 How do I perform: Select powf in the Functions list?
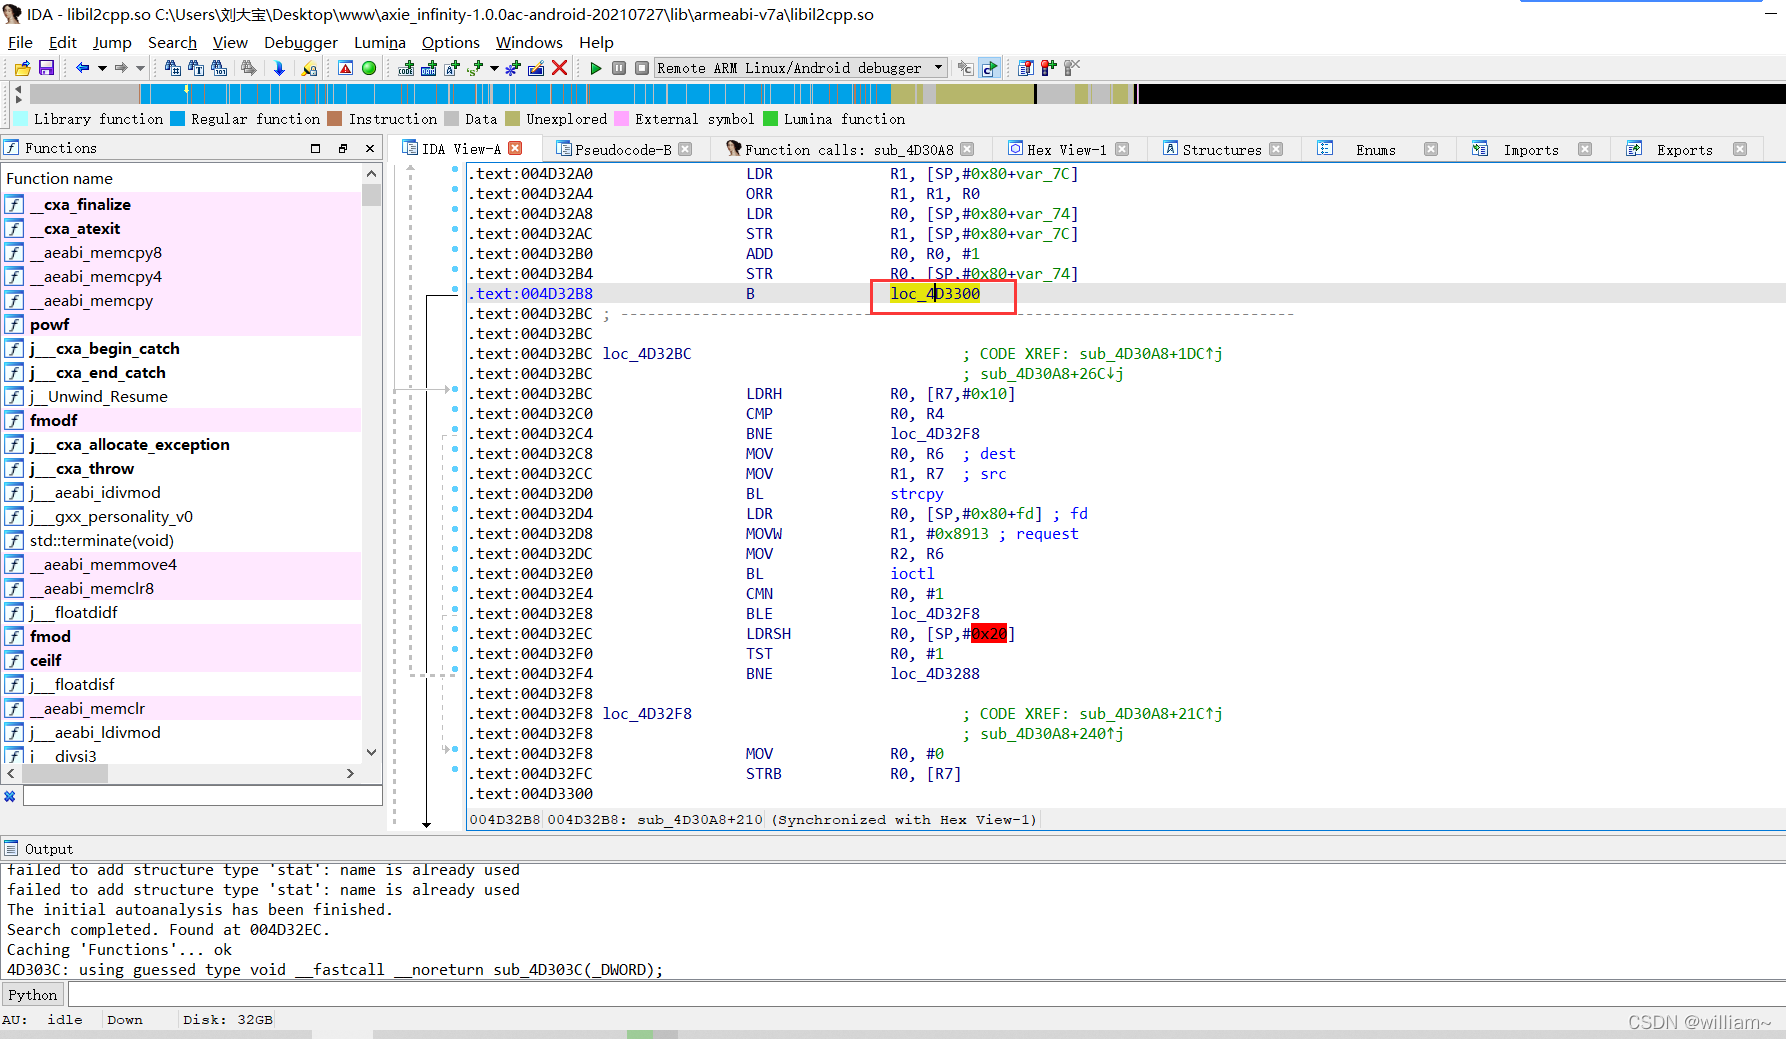(x=49, y=325)
